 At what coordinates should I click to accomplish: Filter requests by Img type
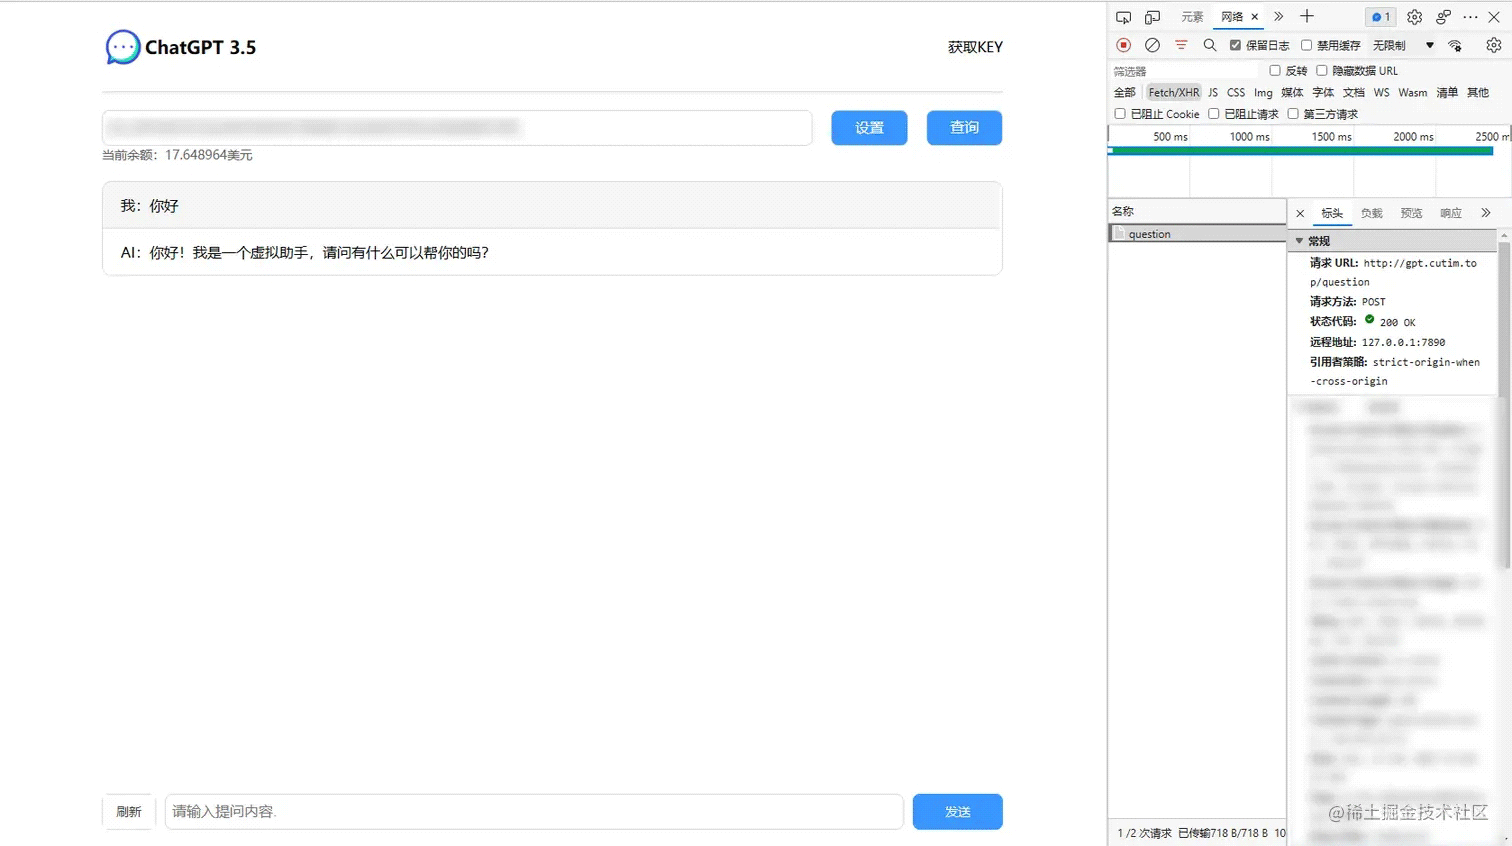point(1264,92)
